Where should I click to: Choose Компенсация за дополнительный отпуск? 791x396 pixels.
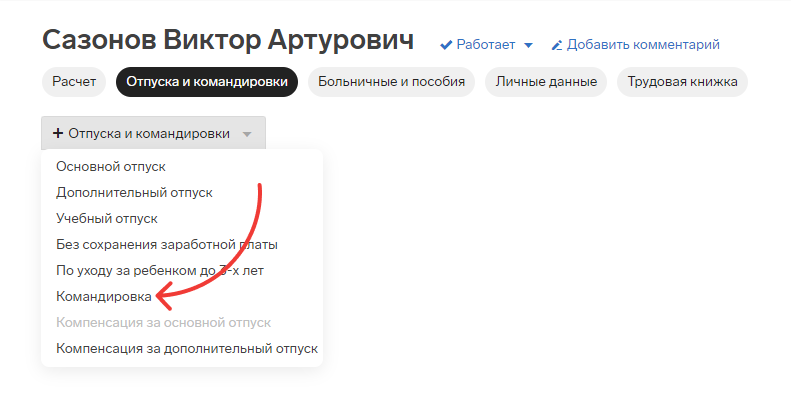pos(187,349)
